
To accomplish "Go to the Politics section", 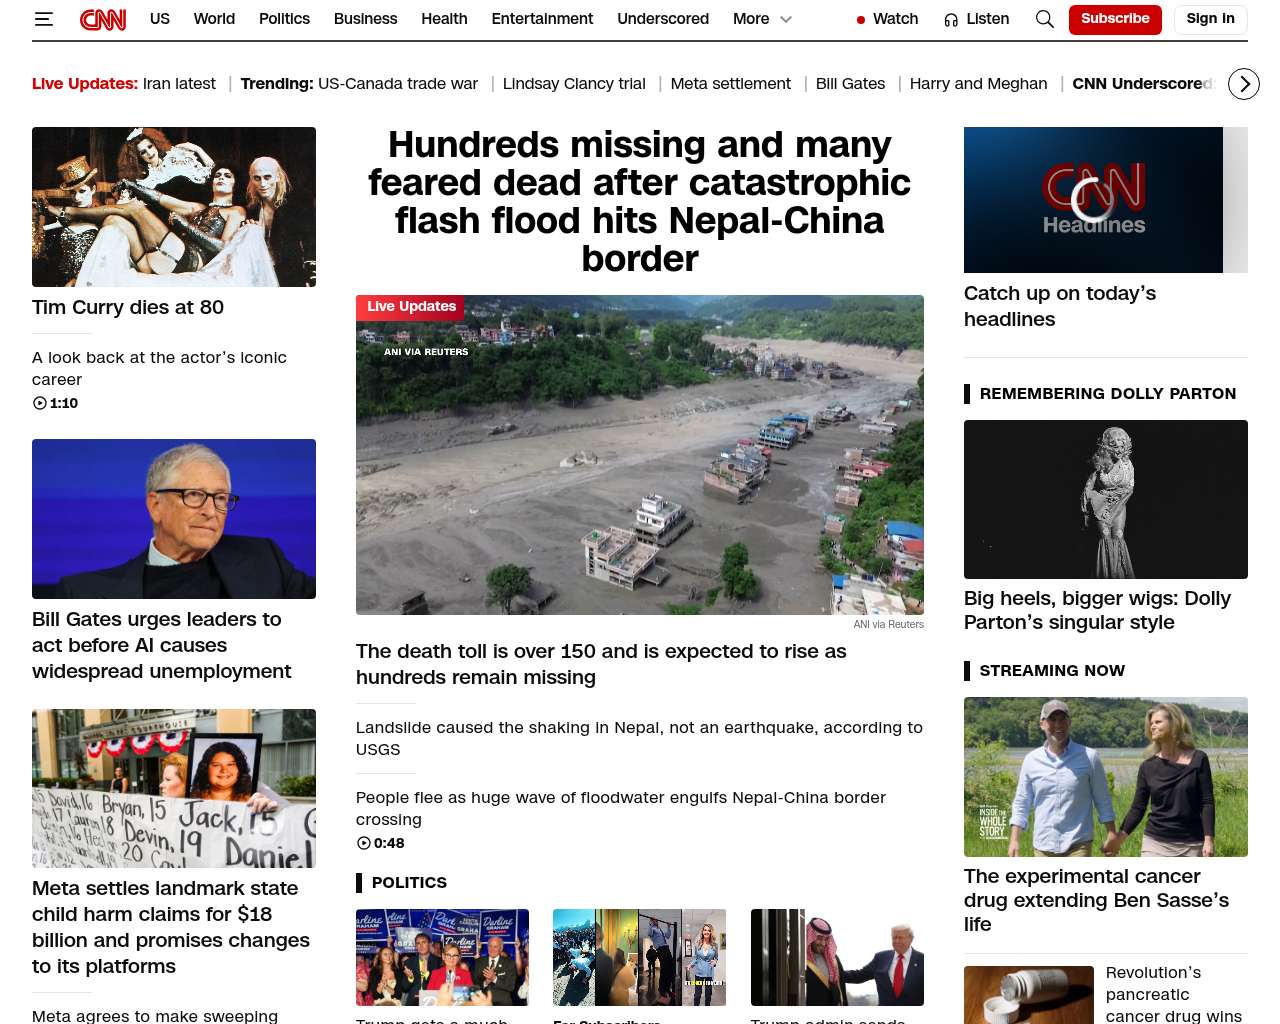I will pos(284,19).
